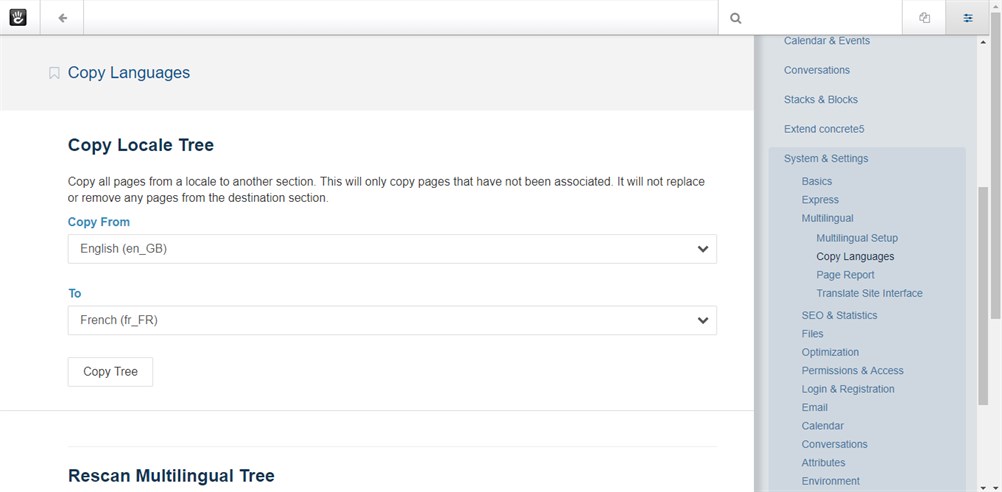Open Permissions & Access settings
Viewport: 1002px width, 492px height.
[x=852, y=370]
